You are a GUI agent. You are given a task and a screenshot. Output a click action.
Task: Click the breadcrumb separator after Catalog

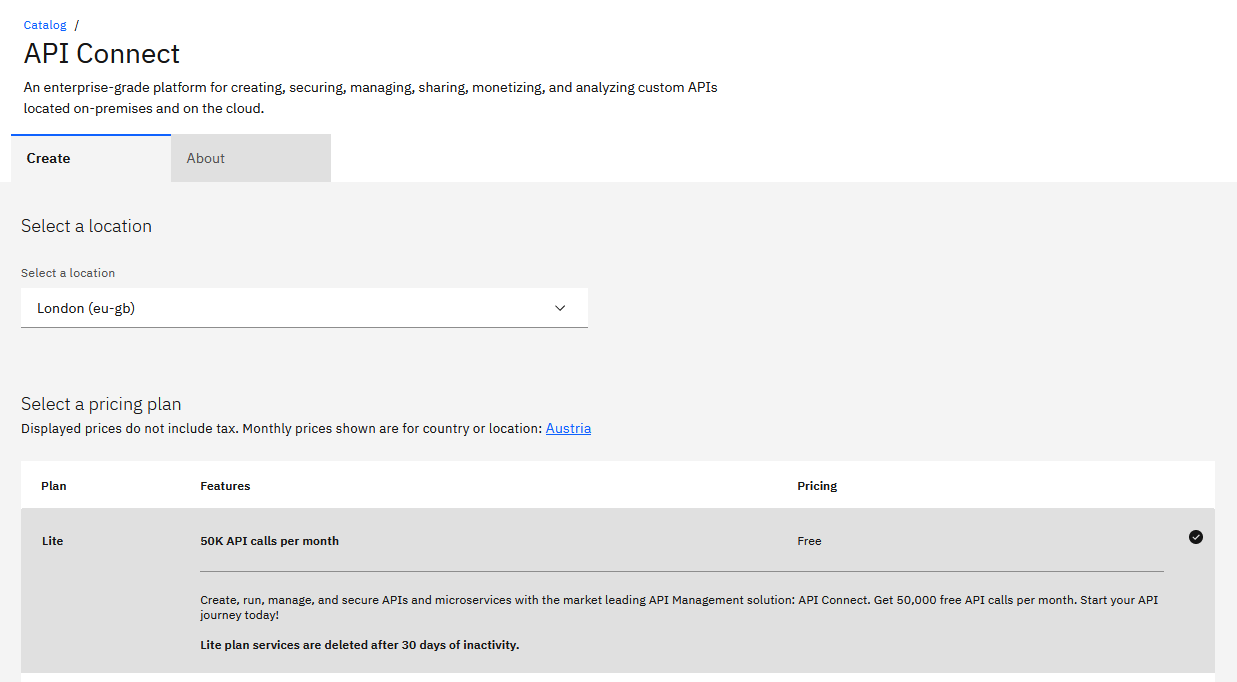point(75,24)
